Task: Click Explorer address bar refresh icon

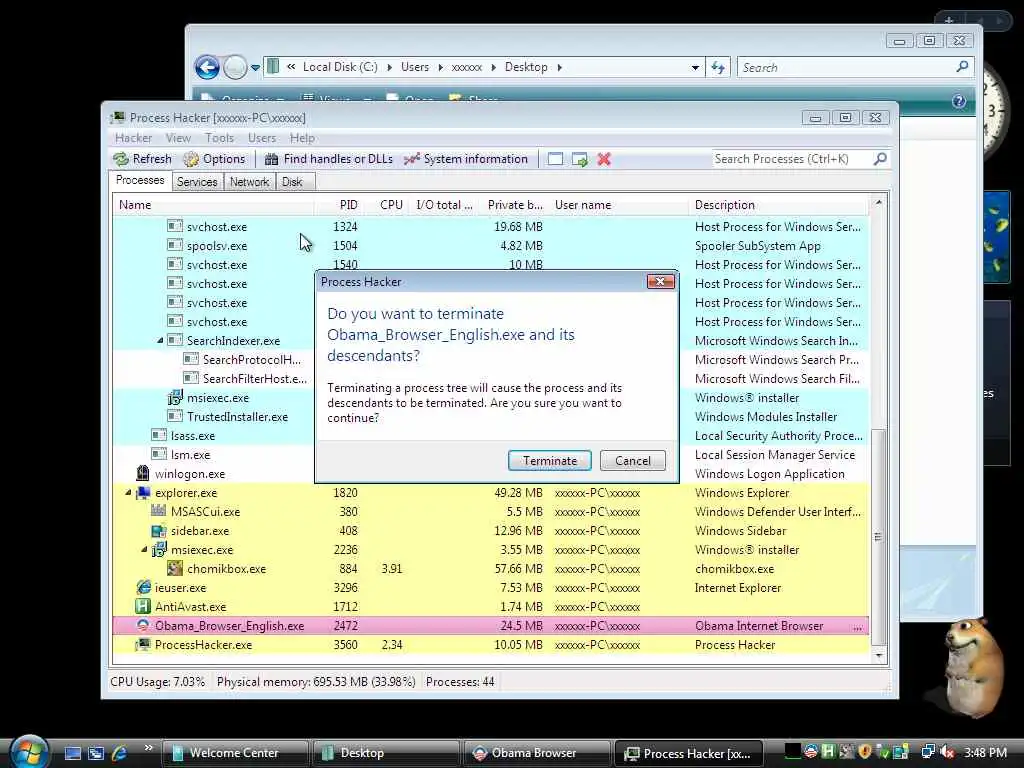Action: [718, 67]
